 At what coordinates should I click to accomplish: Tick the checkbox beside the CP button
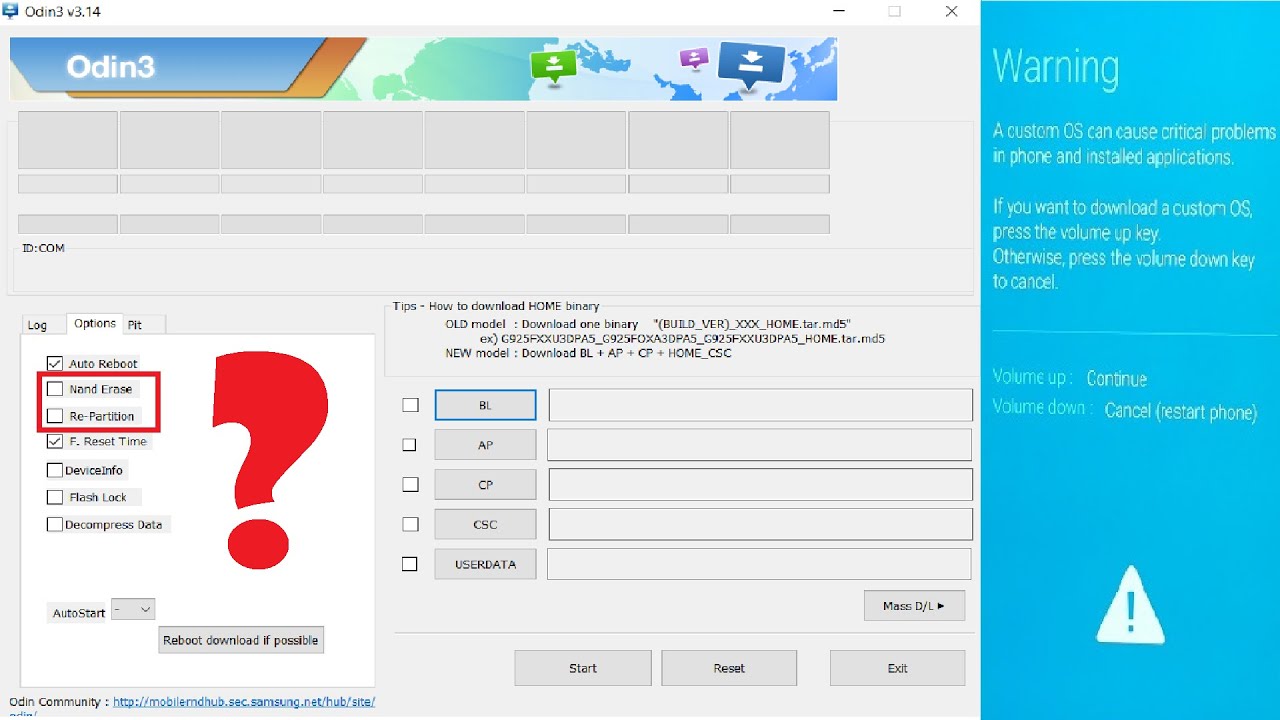(410, 484)
